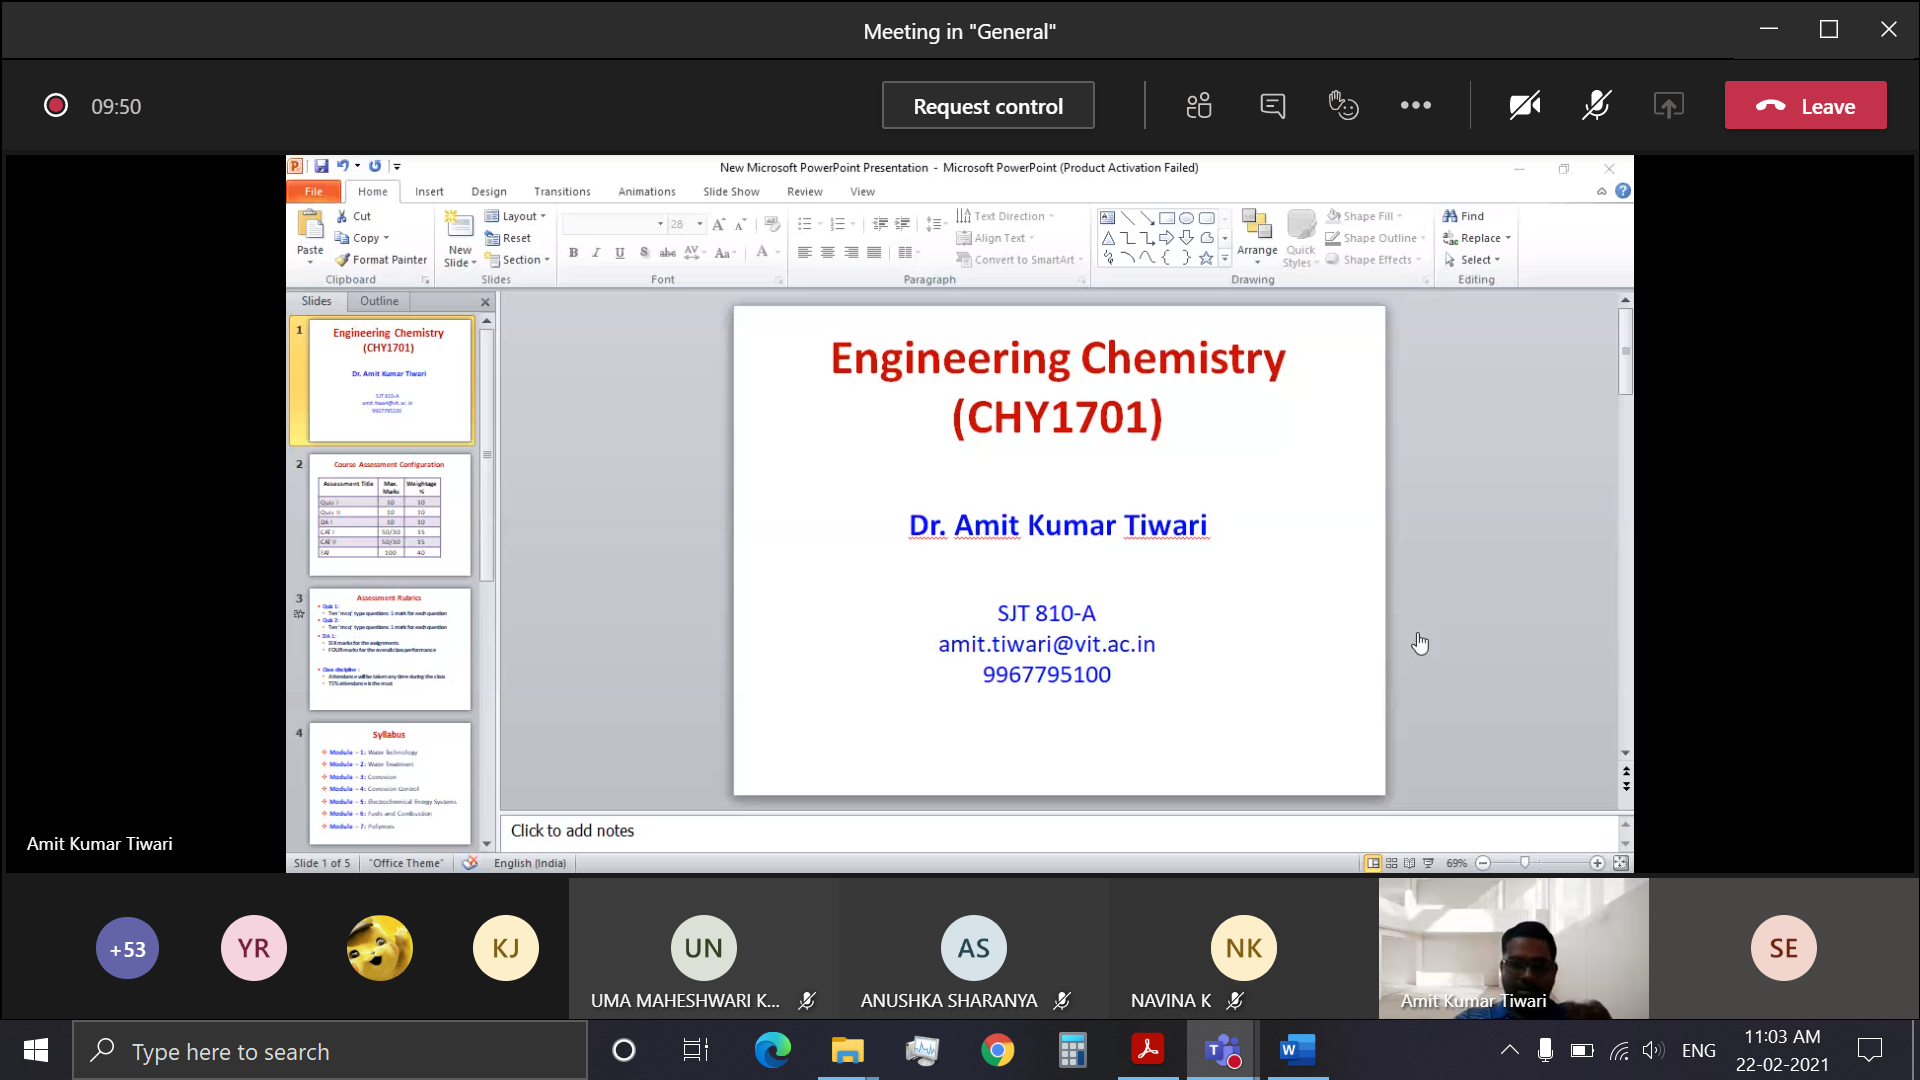Expand the Shape Fill dropdown

click(1398, 216)
